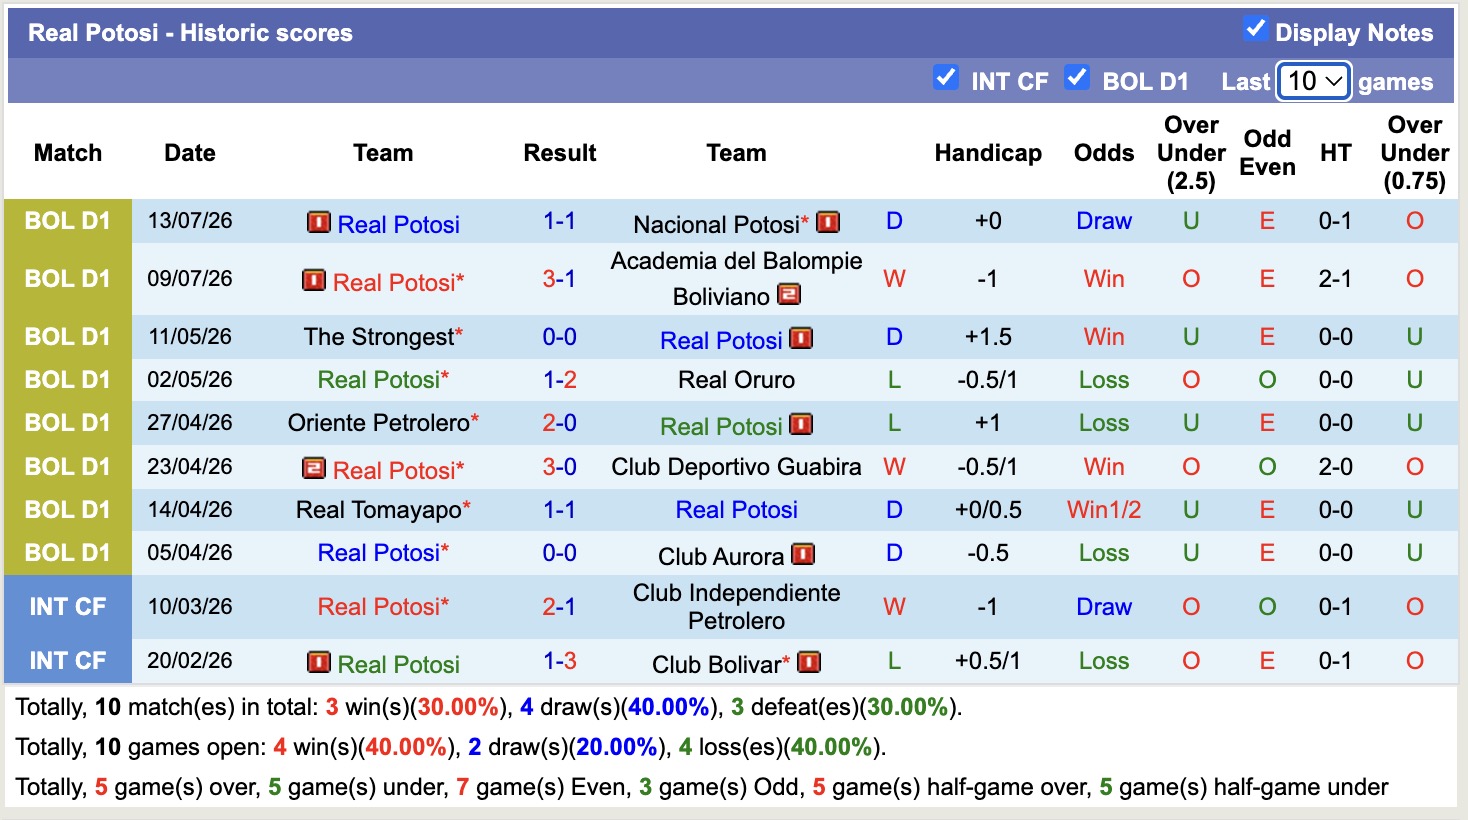This screenshot has height=820, width=1468.
Task: Open the 1-3 result versus Club Bolivar
Action: pos(559,661)
